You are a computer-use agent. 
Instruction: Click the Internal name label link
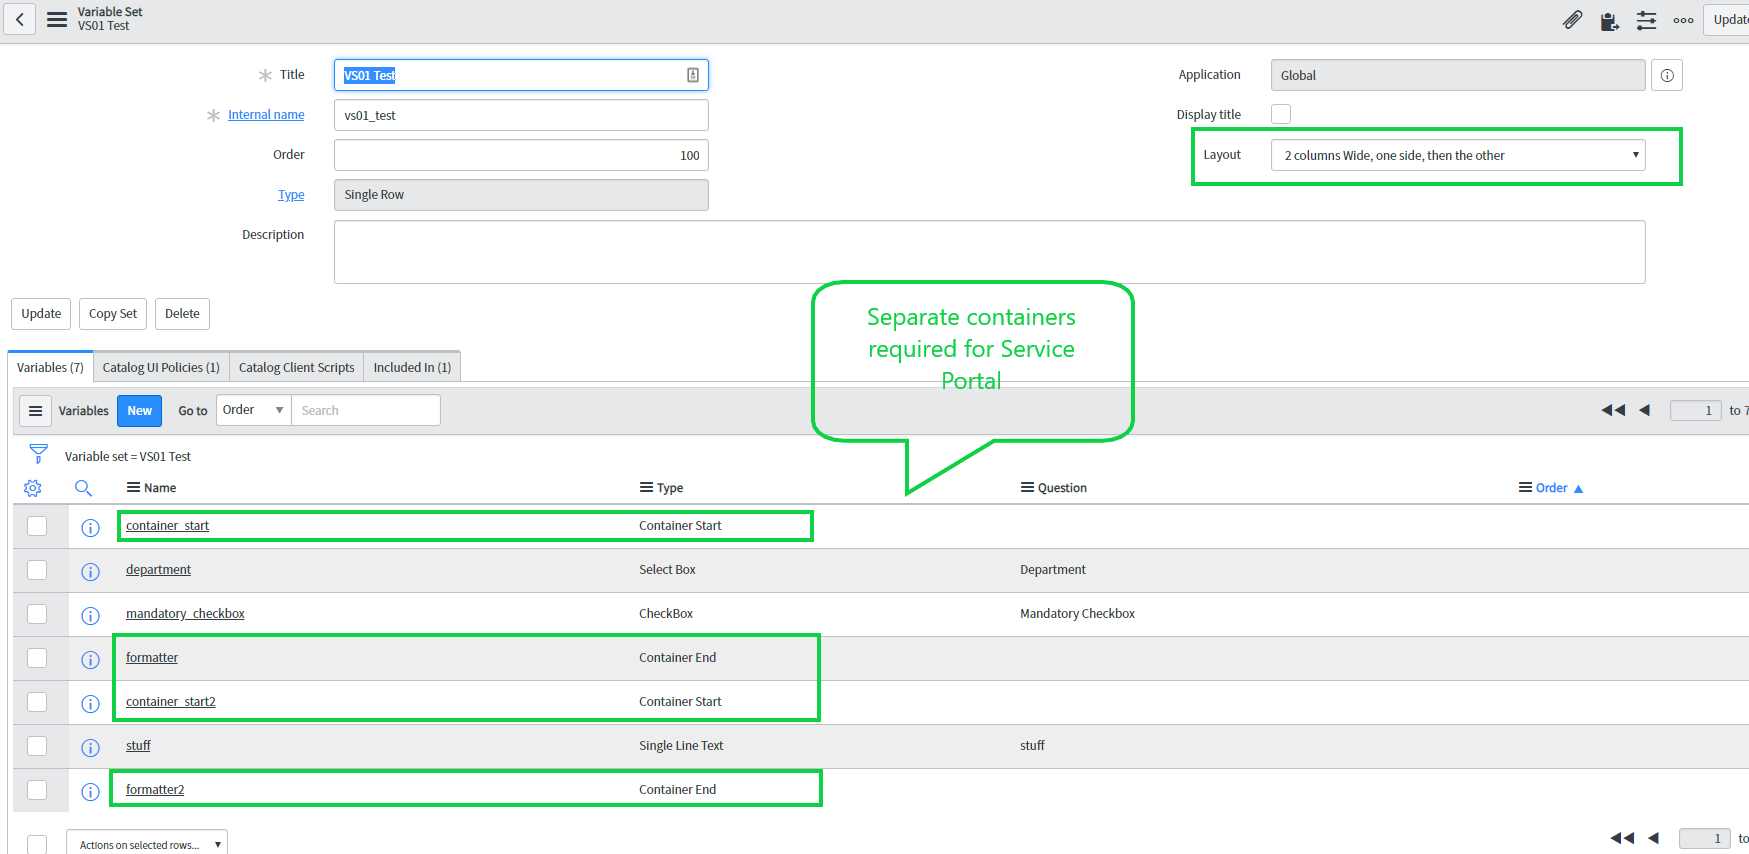(x=266, y=115)
